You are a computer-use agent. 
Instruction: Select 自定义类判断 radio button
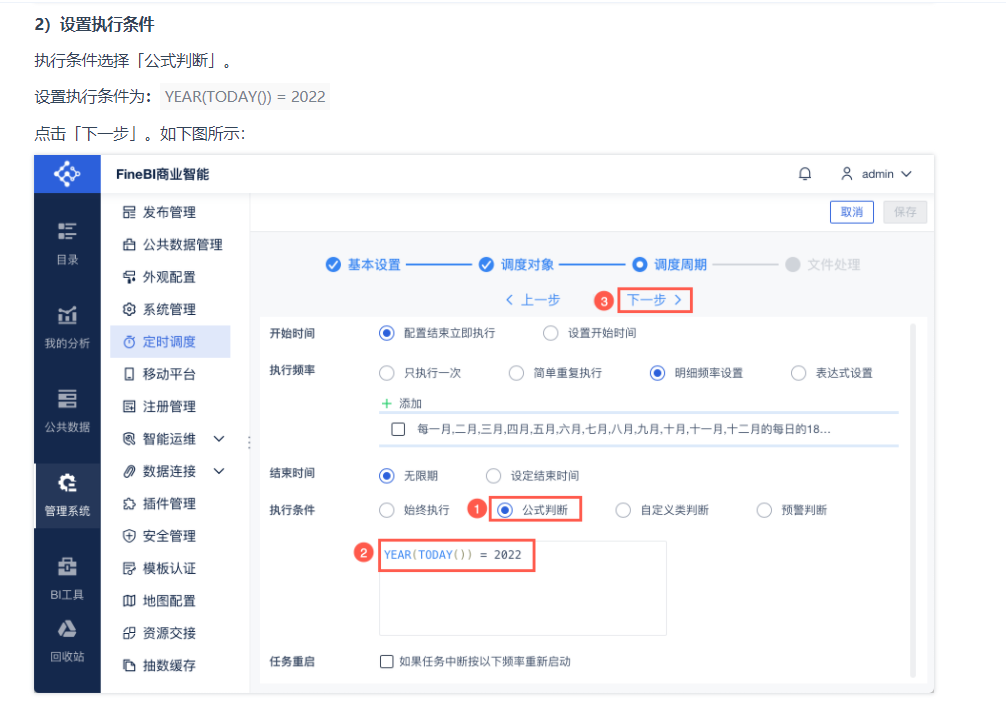click(623, 510)
